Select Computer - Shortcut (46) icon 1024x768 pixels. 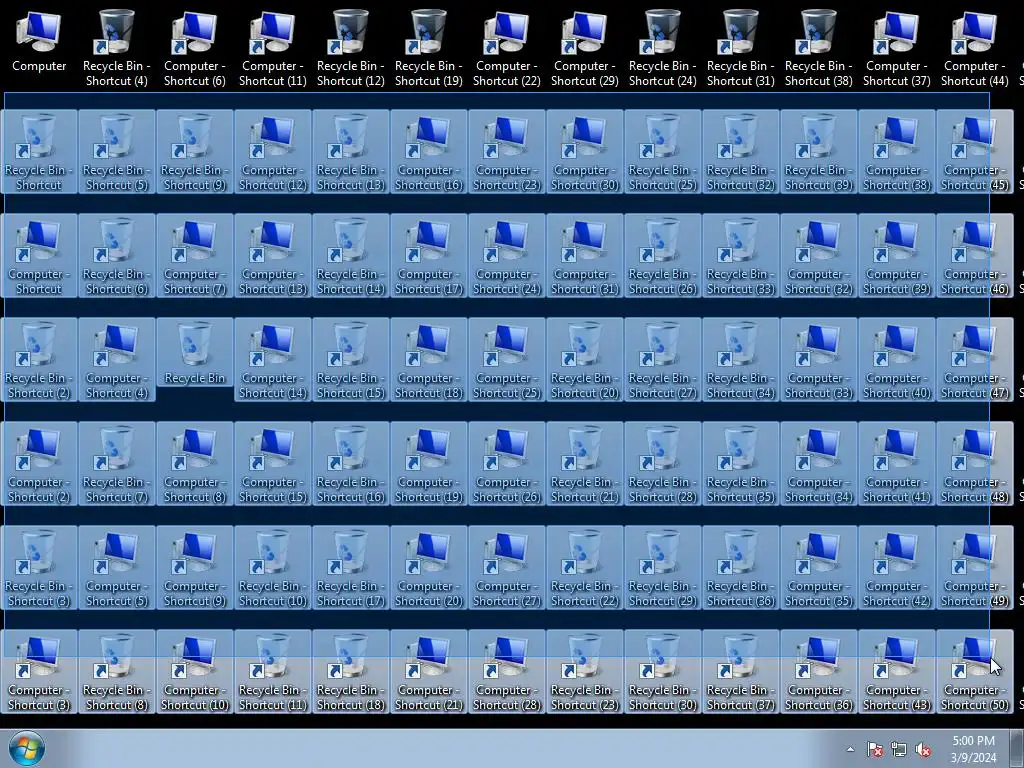tap(975, 255)
